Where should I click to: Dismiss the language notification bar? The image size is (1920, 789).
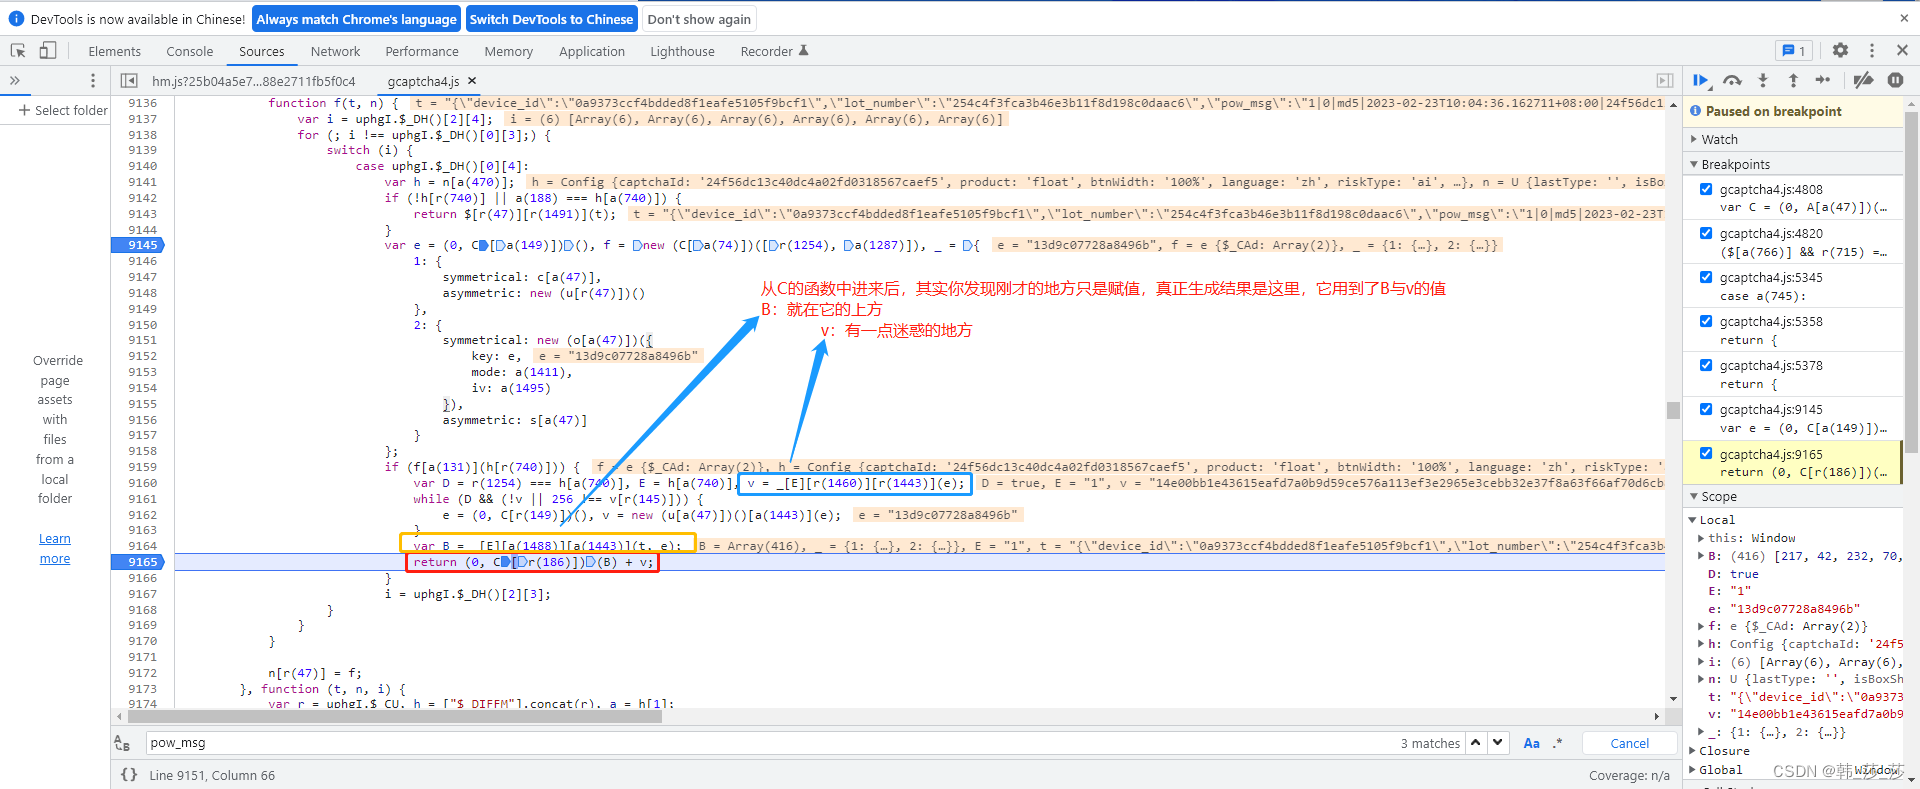(x=1904, y=18)
